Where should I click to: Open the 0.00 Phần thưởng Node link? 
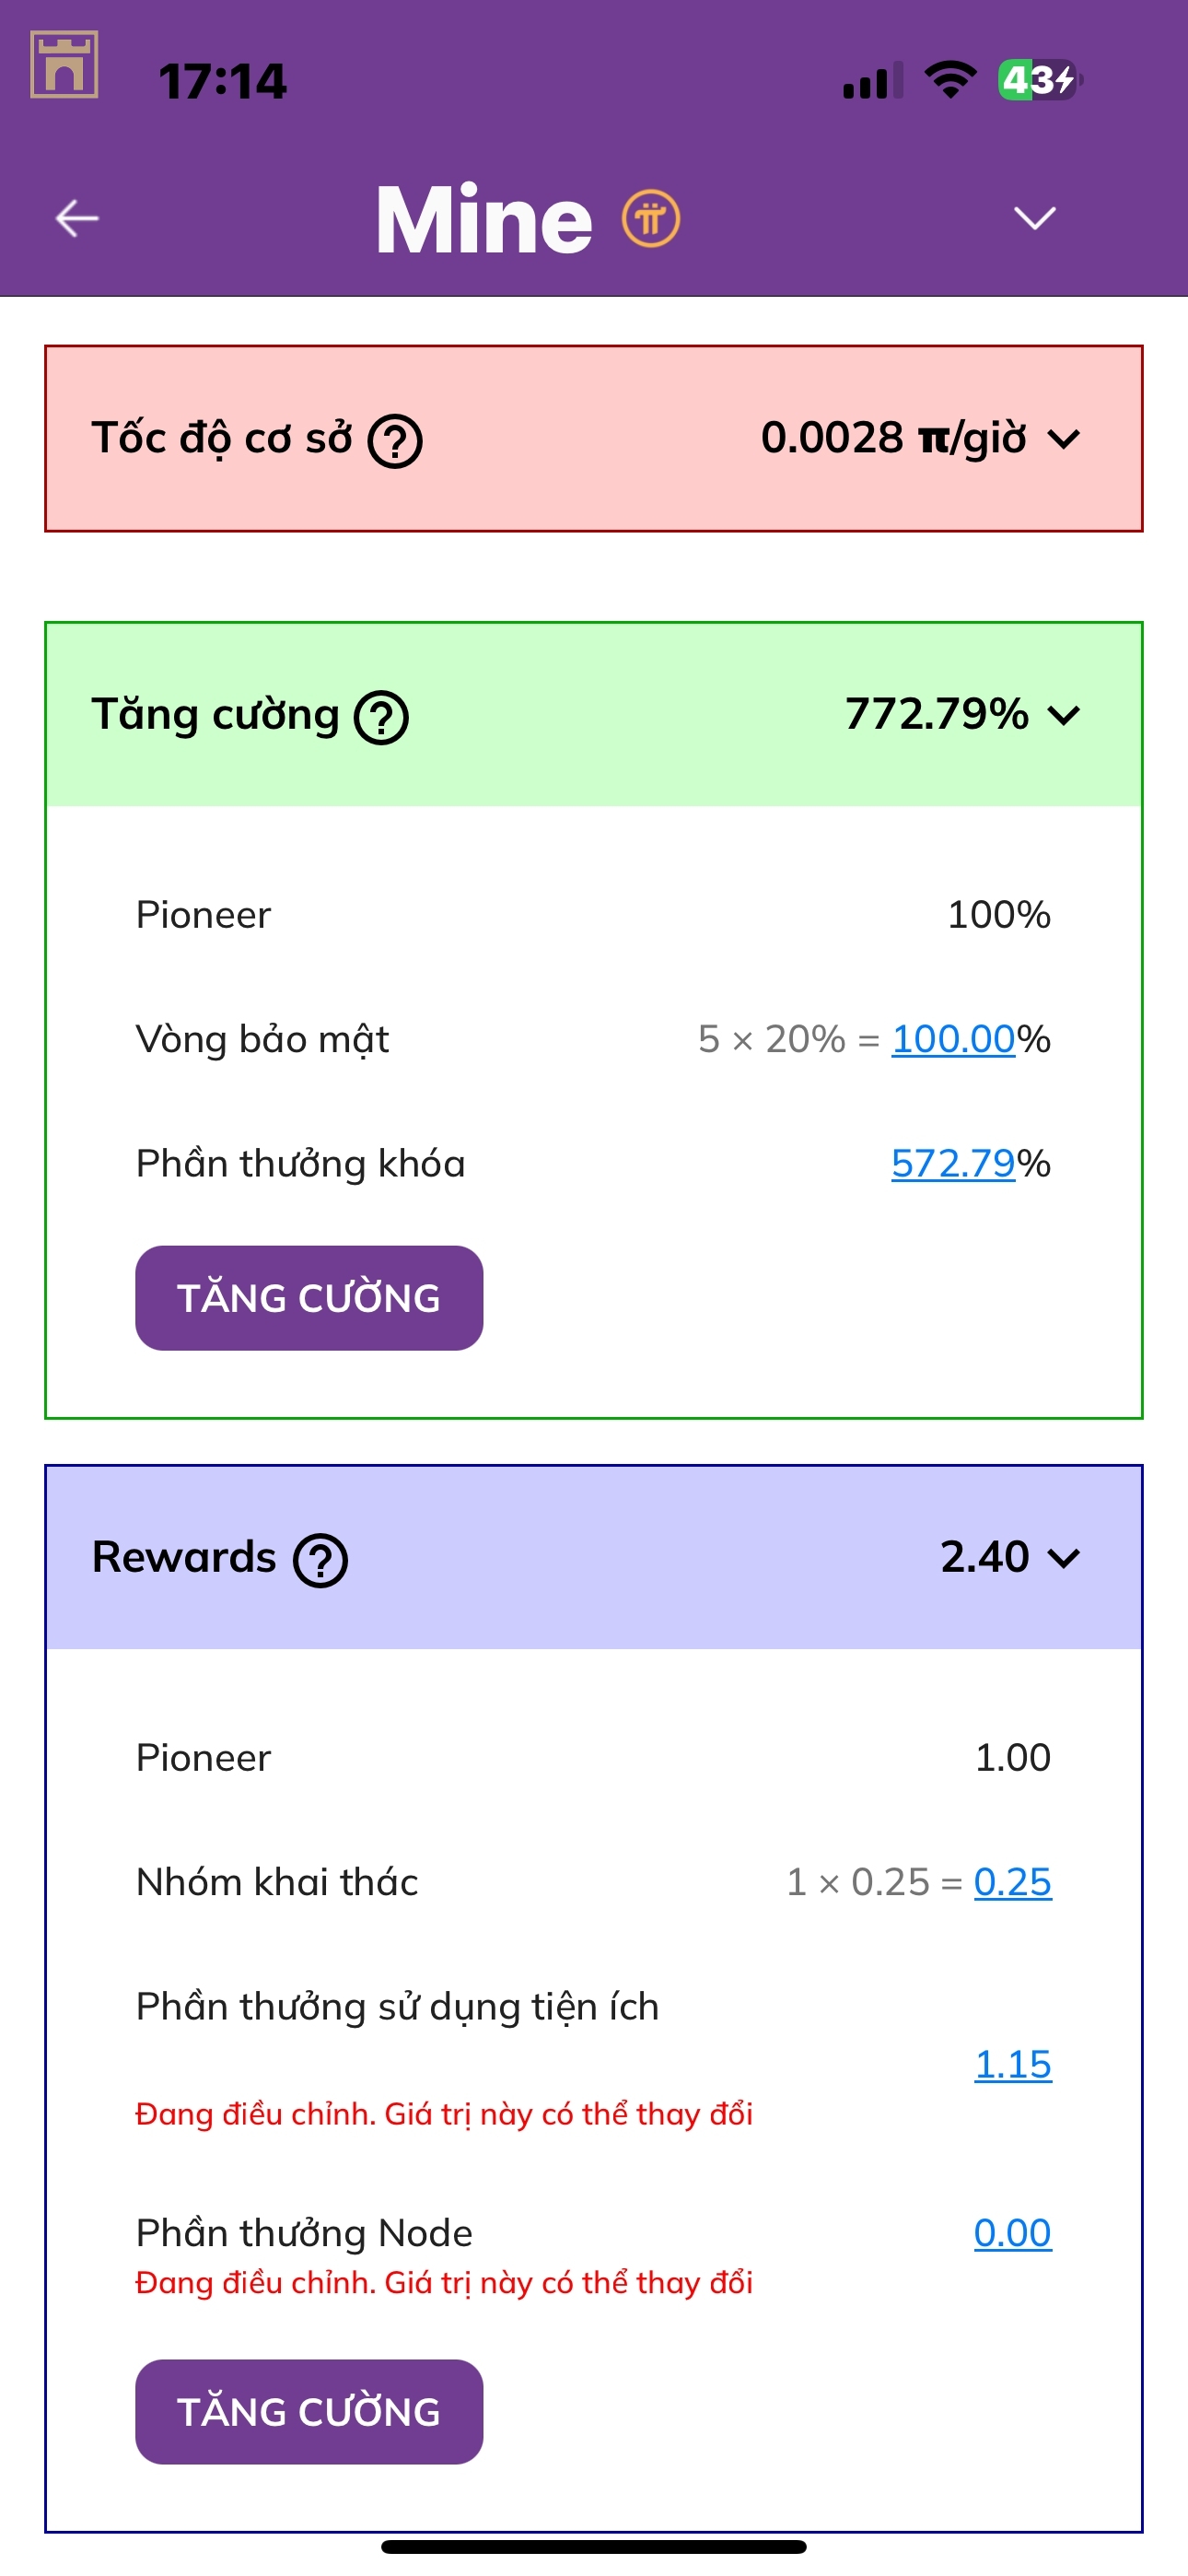coord(1012,2233)
